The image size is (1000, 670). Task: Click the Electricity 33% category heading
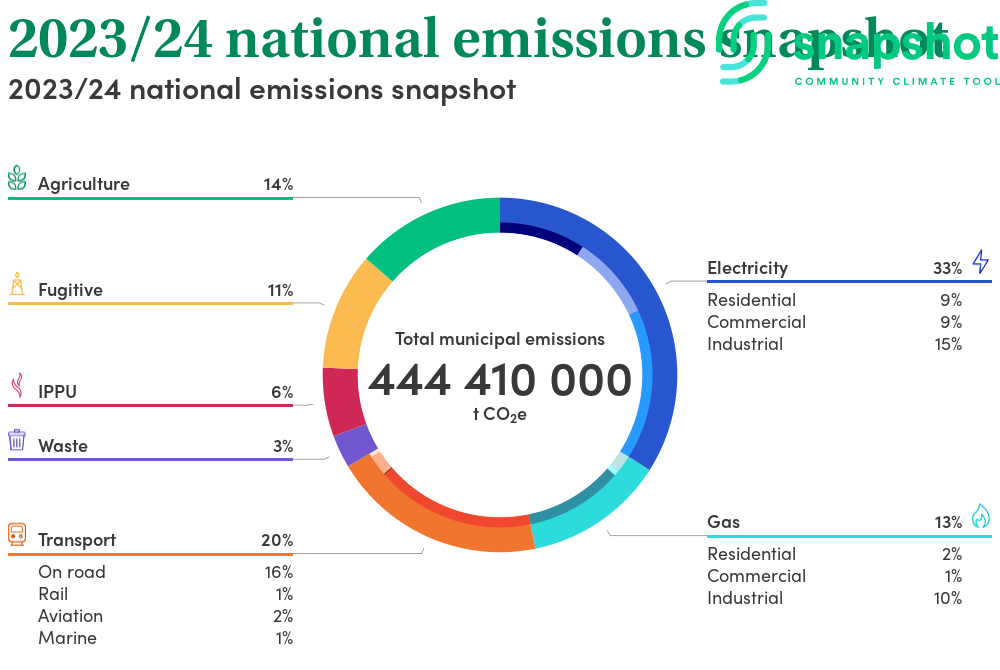(834, 268)
